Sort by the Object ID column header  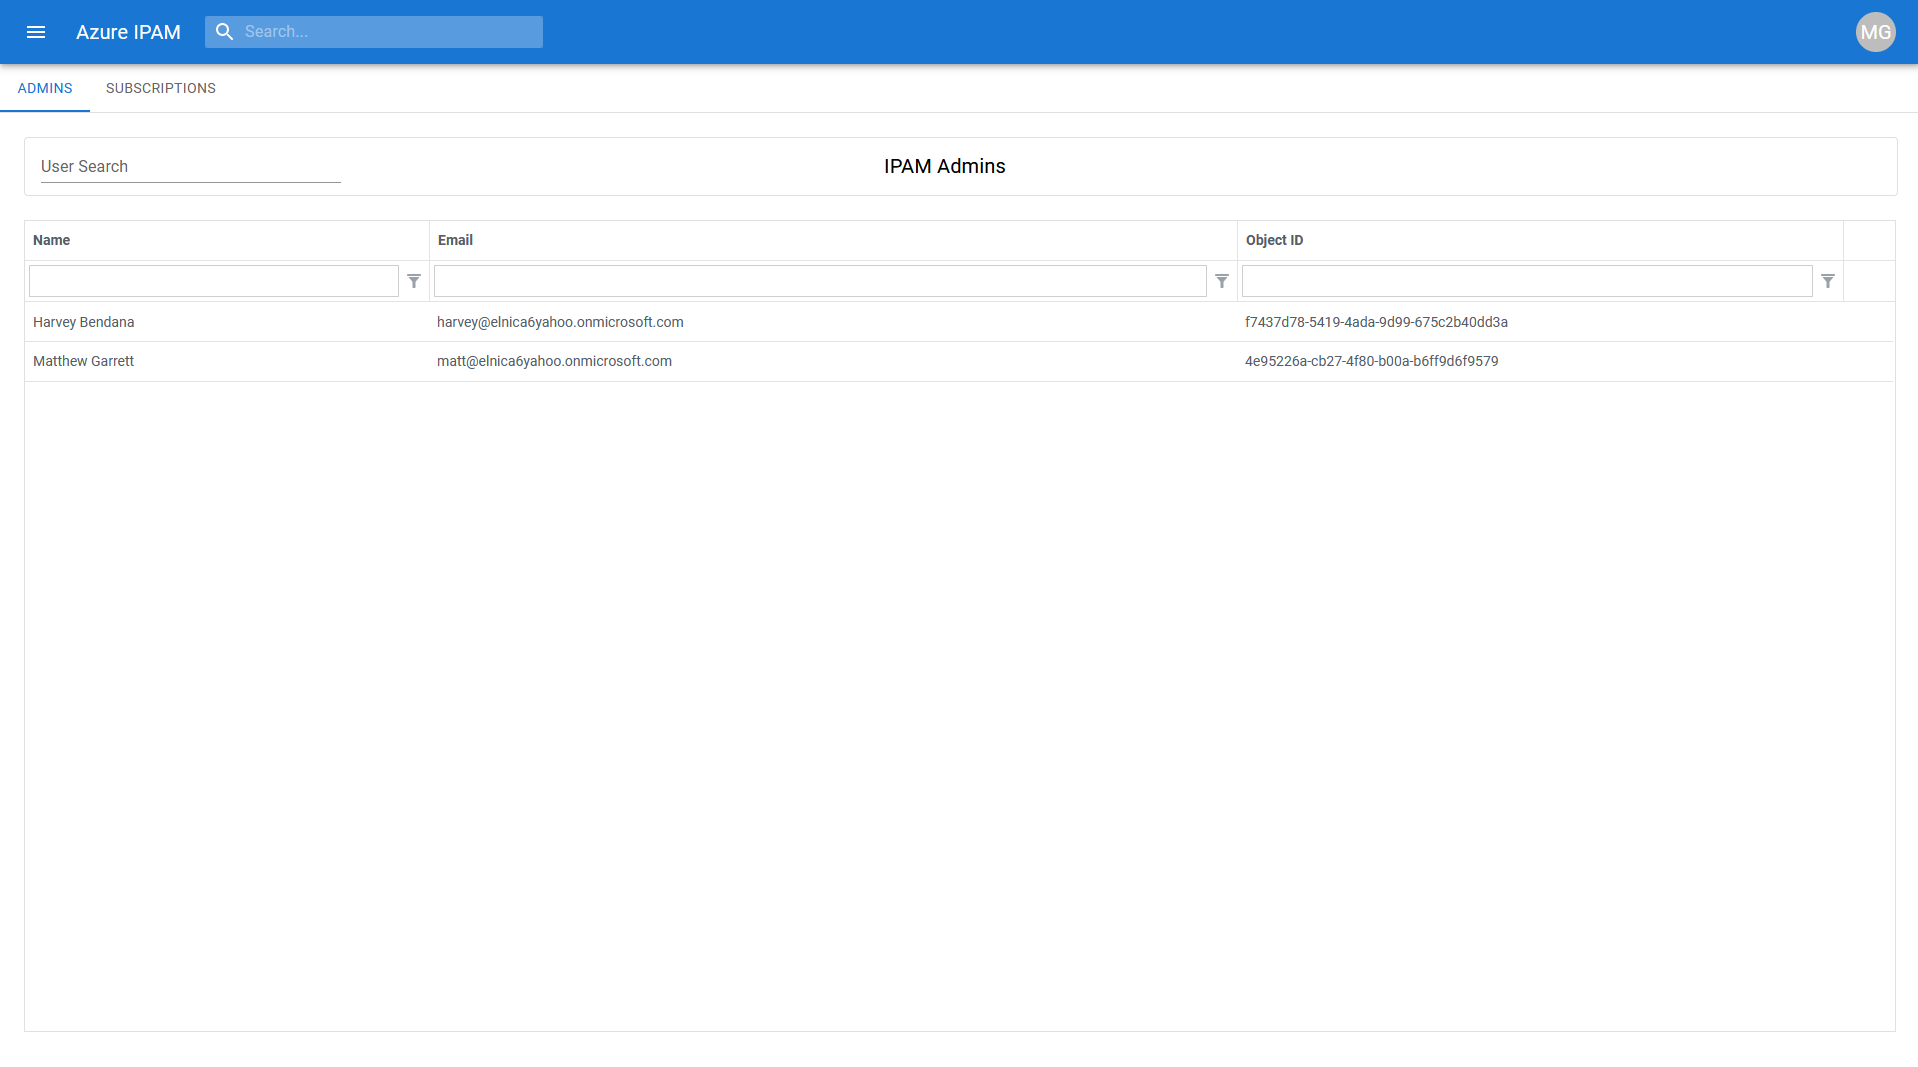click(x=1540, y=240)
